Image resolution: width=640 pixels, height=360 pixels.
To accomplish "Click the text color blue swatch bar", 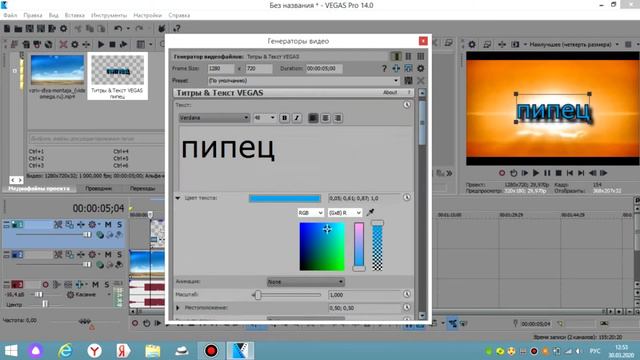I will (x=285, y=198).
